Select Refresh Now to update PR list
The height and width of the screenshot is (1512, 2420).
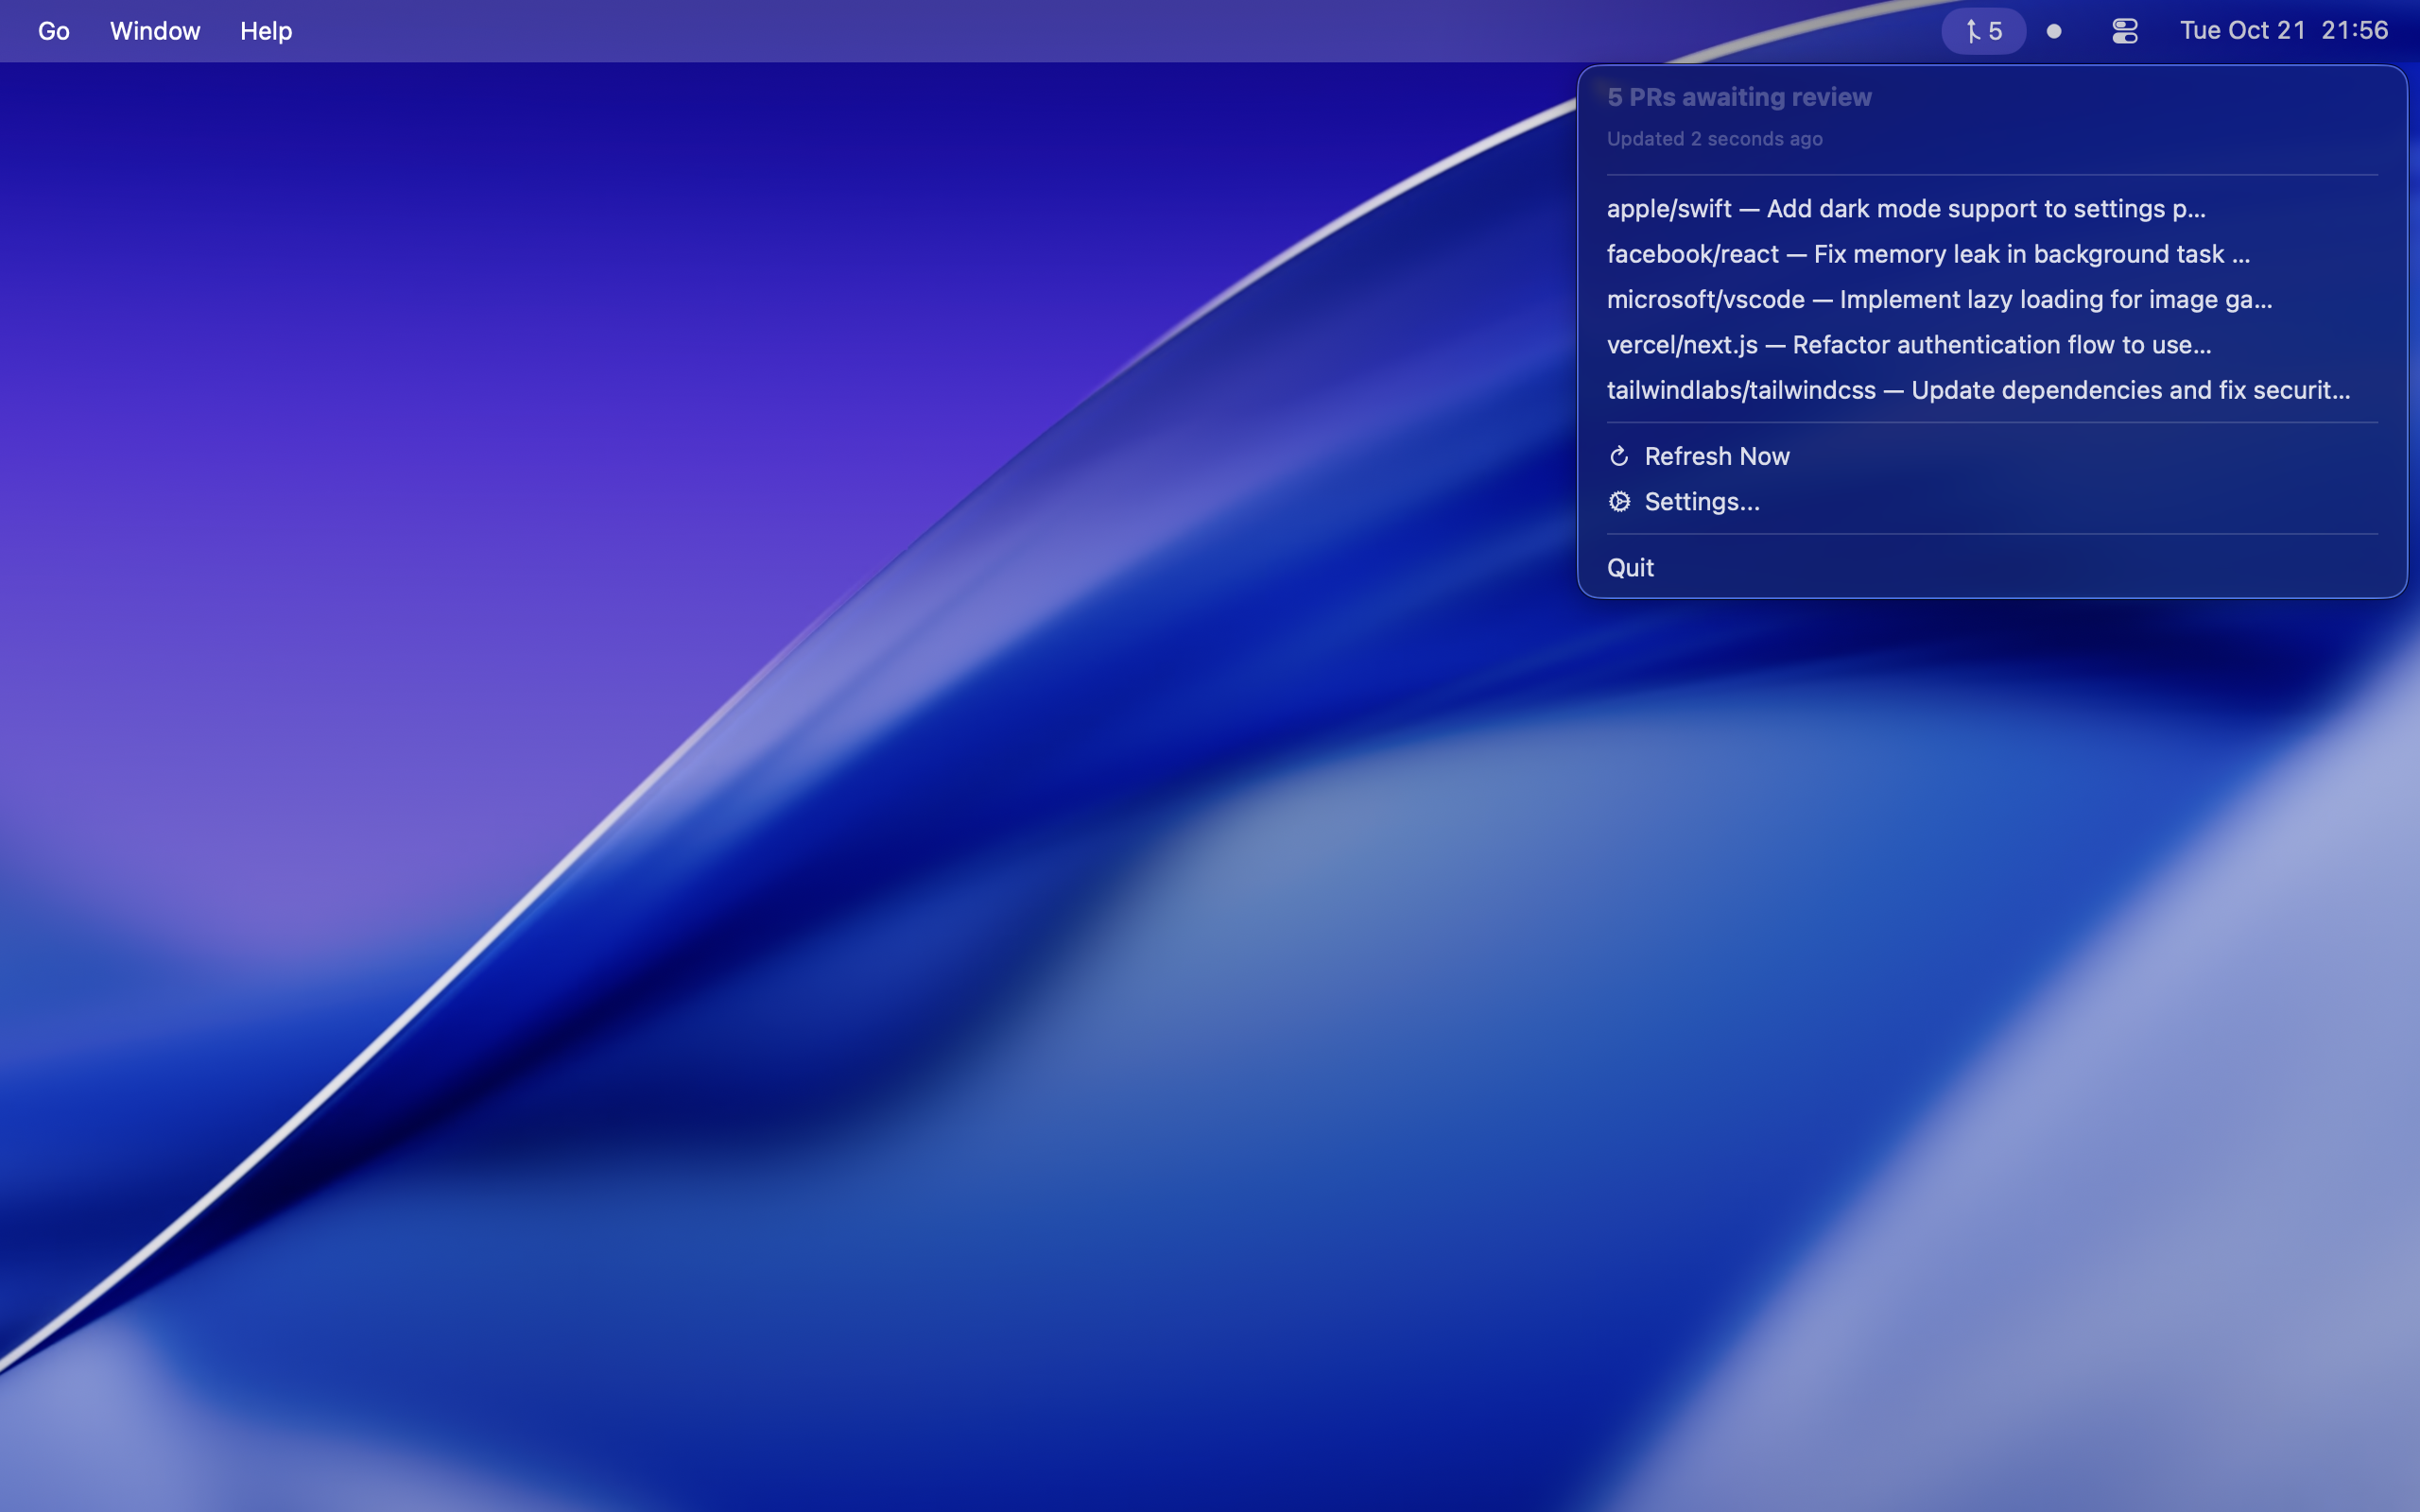pos(1717,456)
